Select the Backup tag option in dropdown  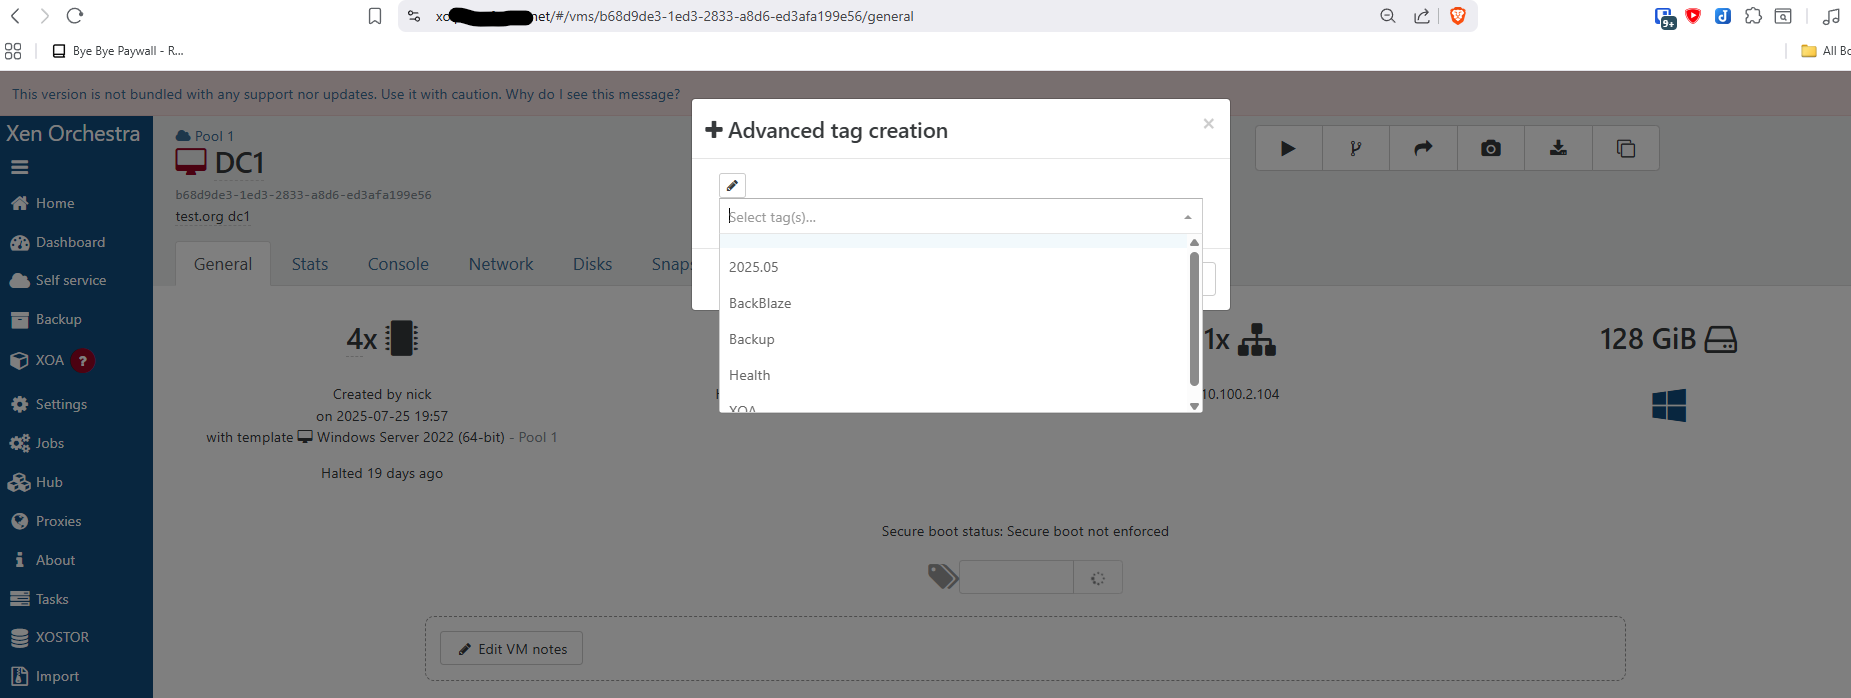953,339
